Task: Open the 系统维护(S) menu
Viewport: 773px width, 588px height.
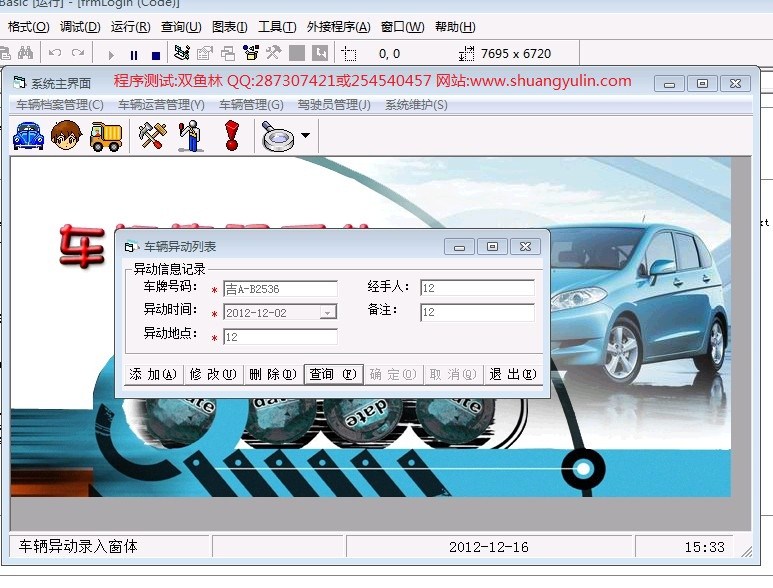Action: [416, 105]
